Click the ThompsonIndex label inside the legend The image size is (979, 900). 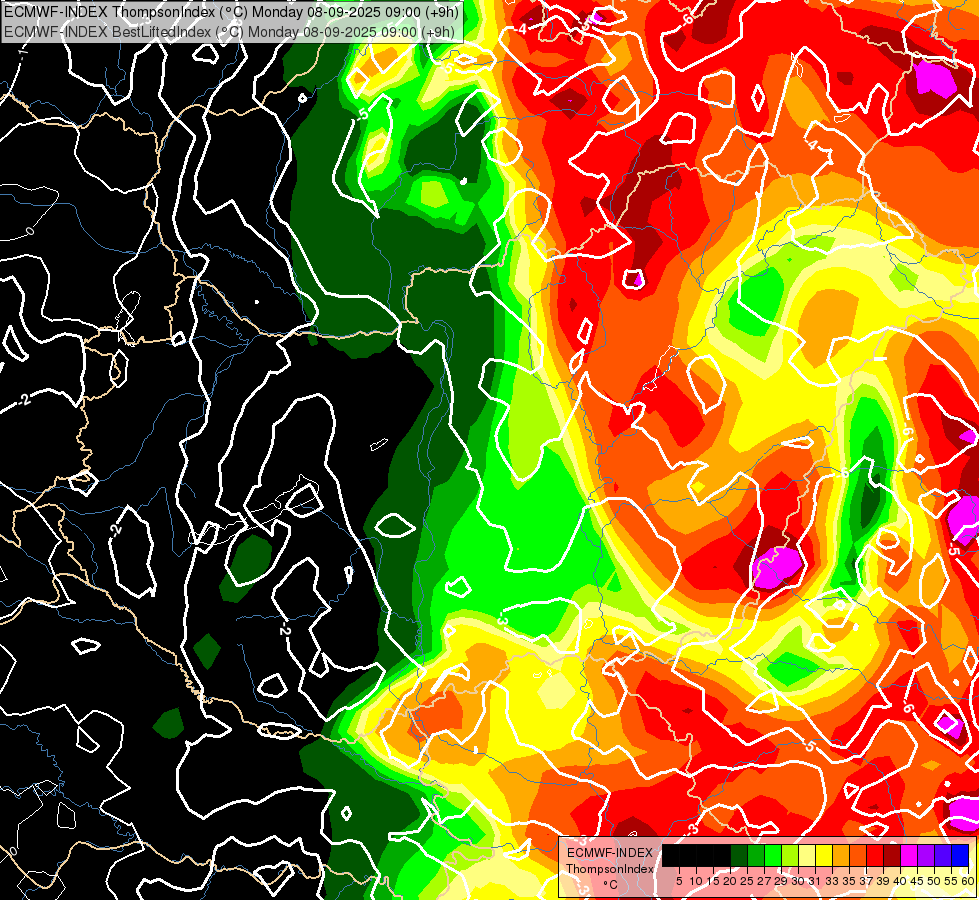(x=610, y=869)
